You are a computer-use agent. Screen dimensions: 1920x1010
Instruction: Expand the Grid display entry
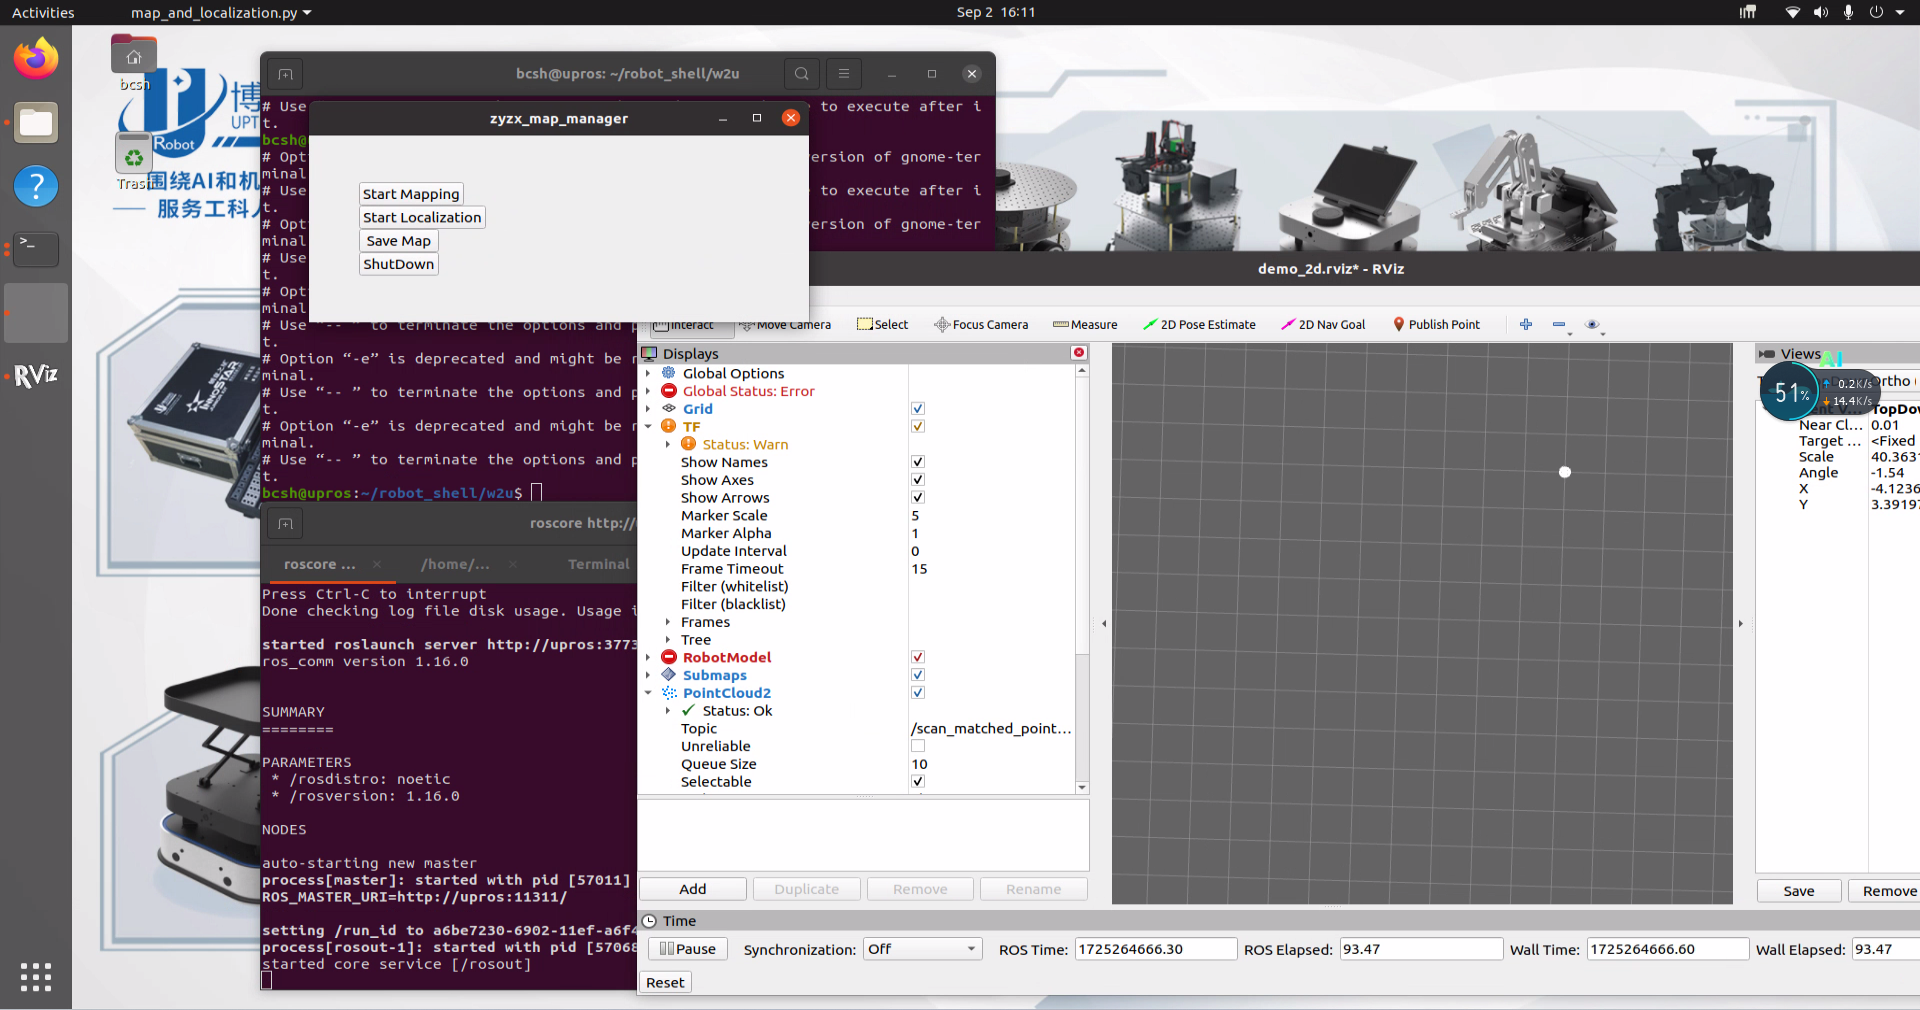tap(648, 409)
